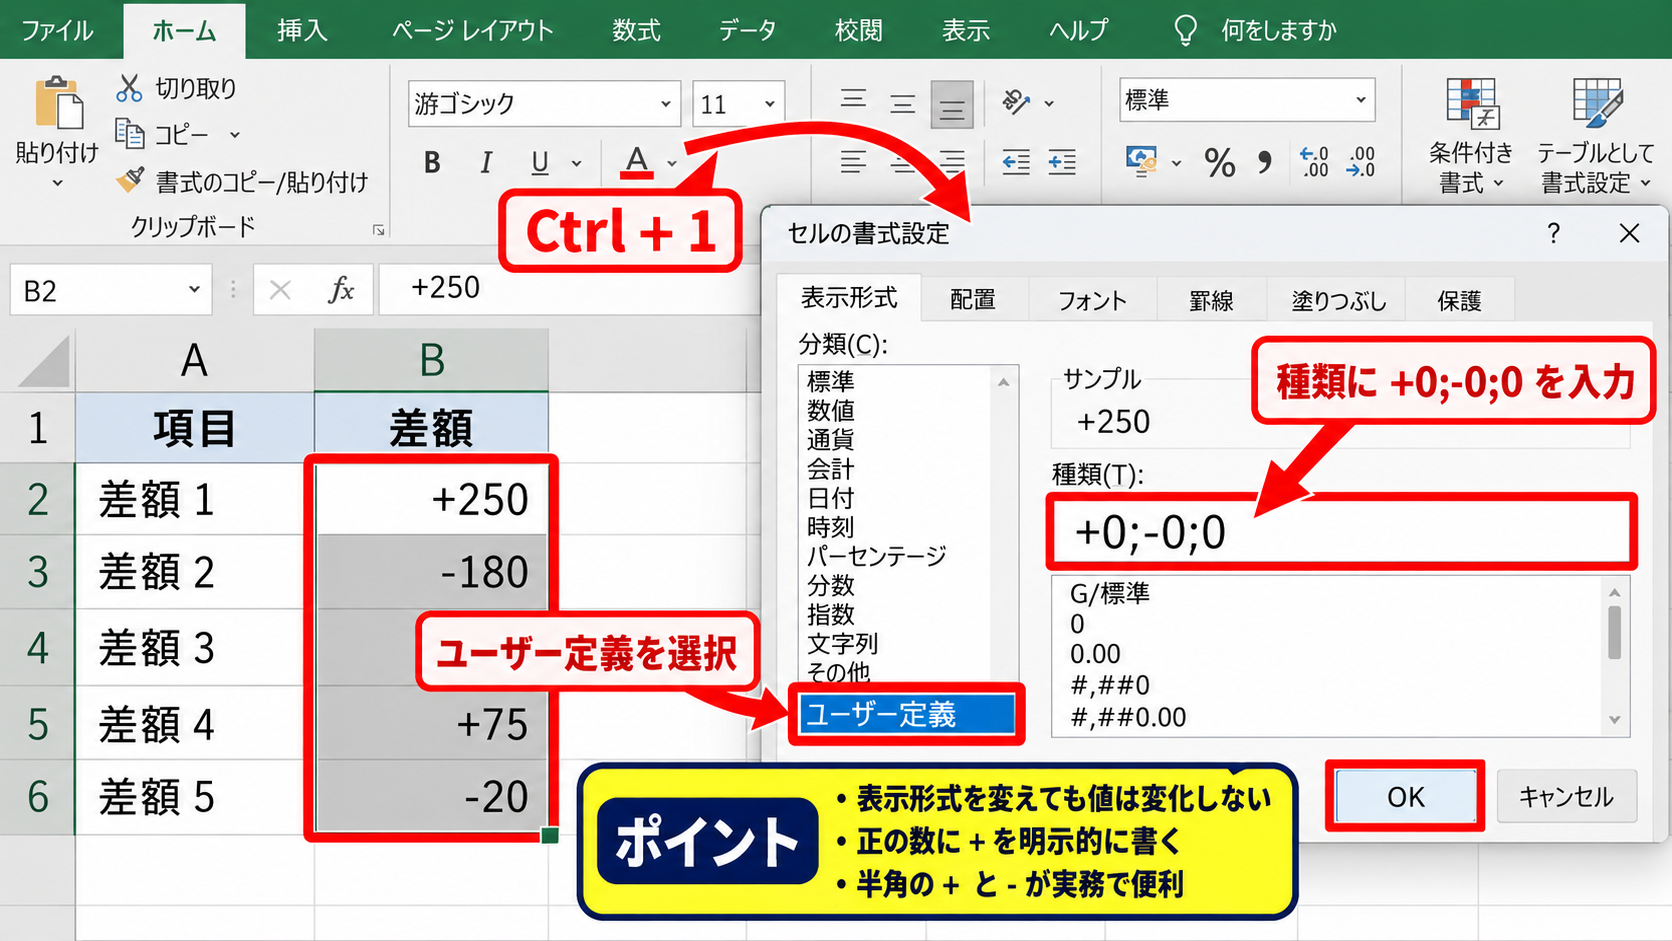Click the decrease indent icon
This screenshot has width=1672, height=941.
(x=1016, y=162)
